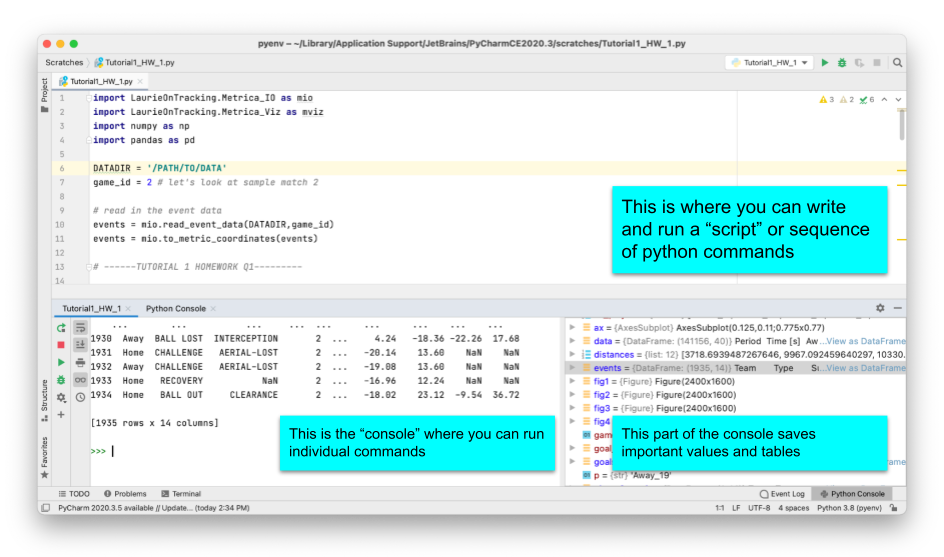Viewport: 944px width, 557px height.
Task: Click UTF-8 encoding in status bar
Action: coord(759,508)
